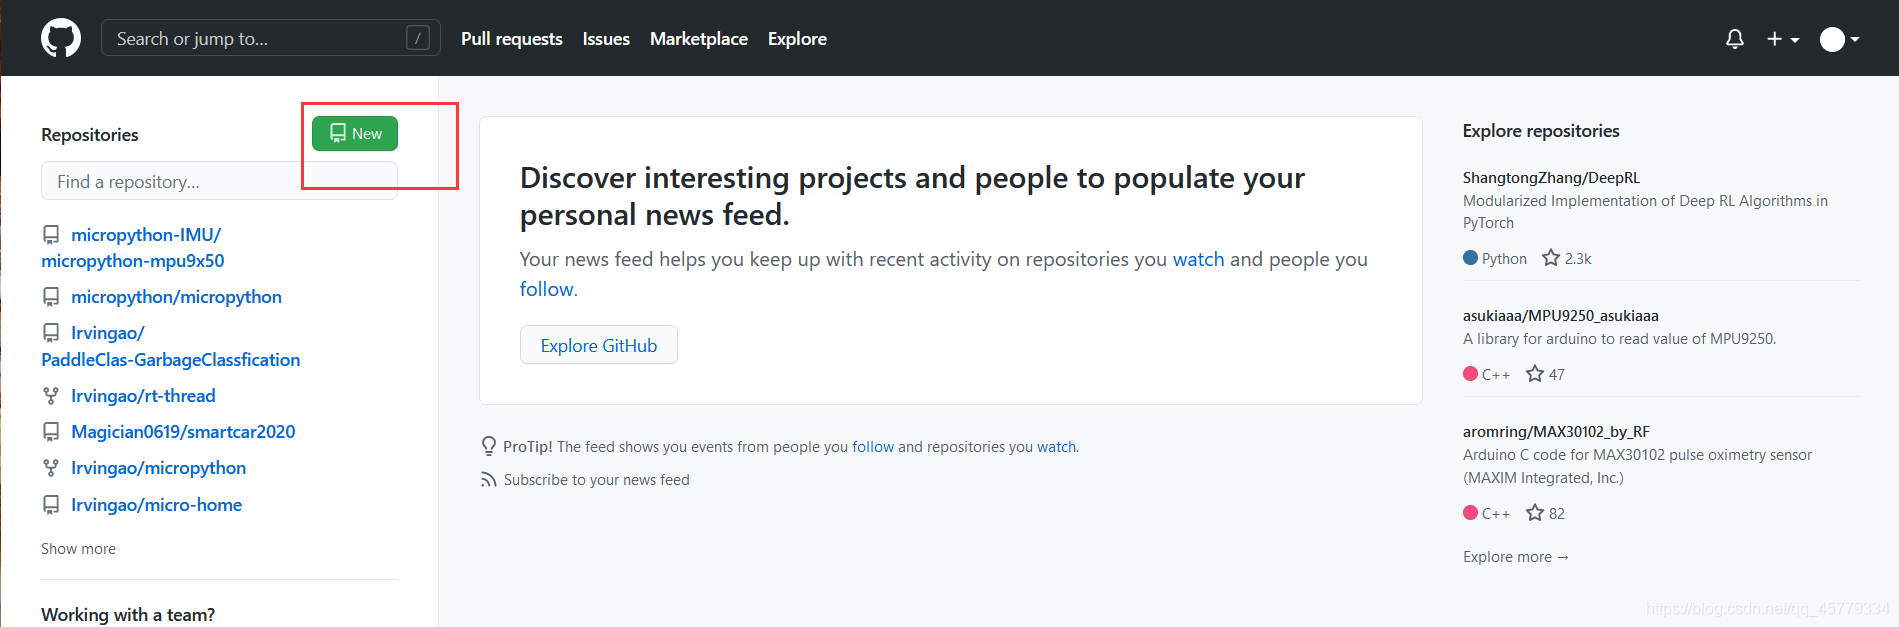This screenshot has width=1899, height=627.
Task: Click the Python language color dot
Action: (x=1470, y=258)
